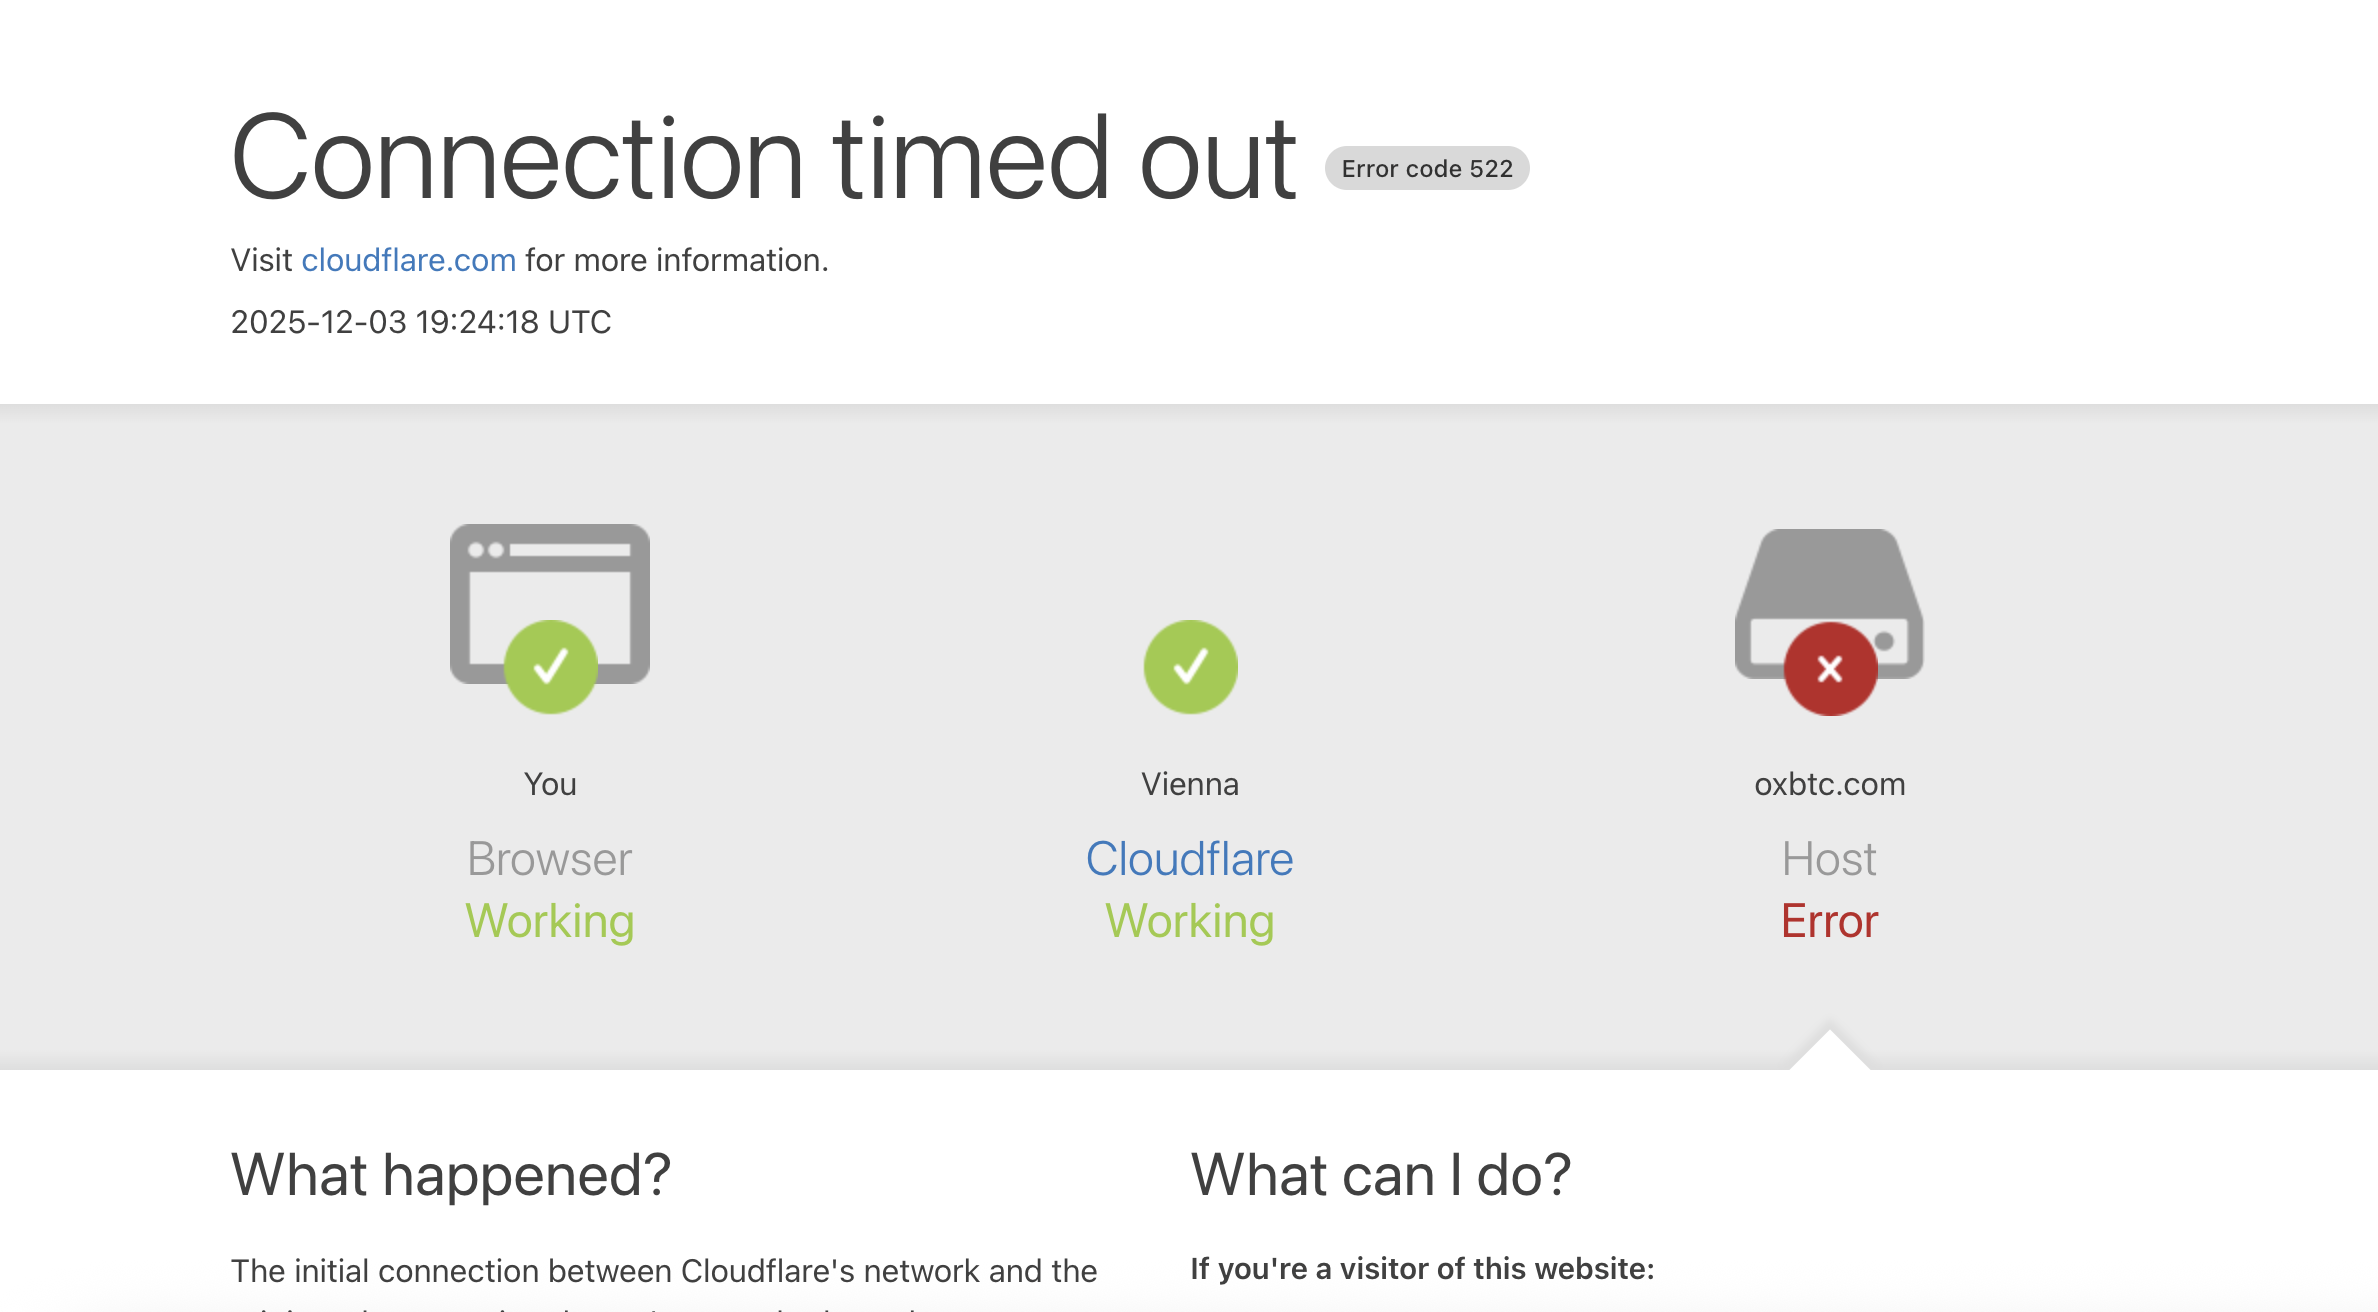
Task: Open the cloudflare.com link
Action: pos(409,260)
